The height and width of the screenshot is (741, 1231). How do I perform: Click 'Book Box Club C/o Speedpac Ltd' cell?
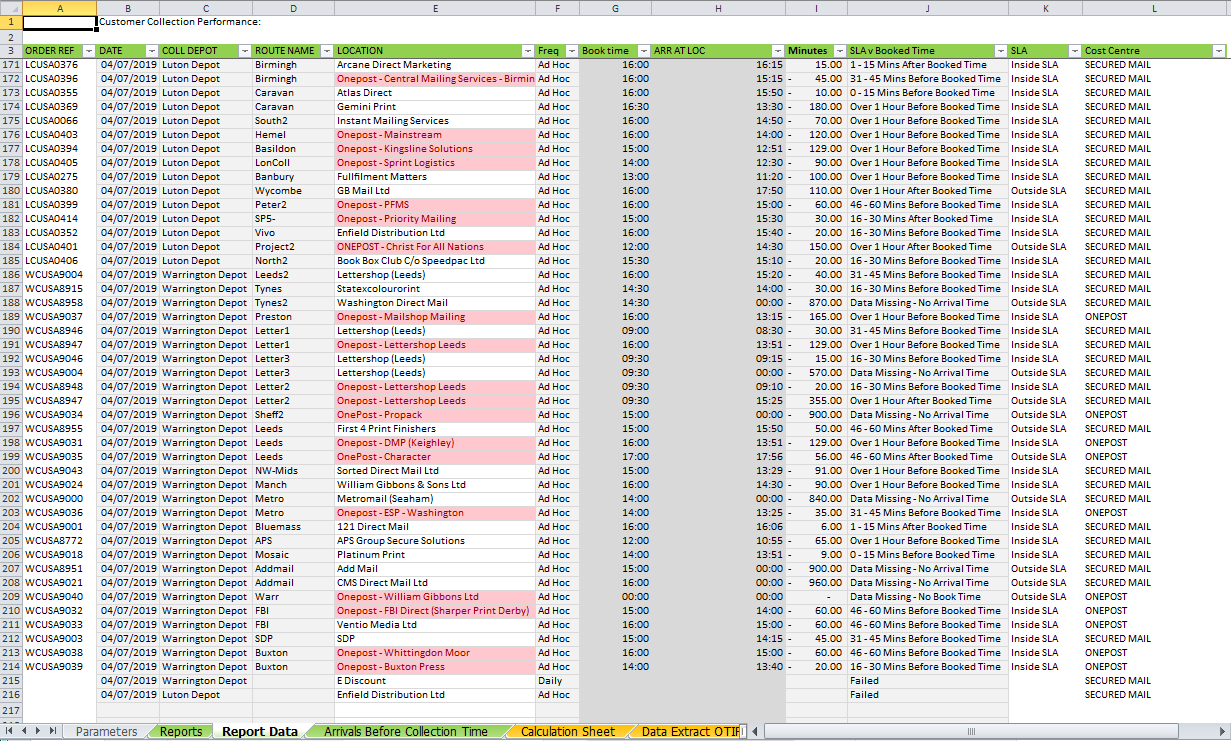click(x=435, y=261)
